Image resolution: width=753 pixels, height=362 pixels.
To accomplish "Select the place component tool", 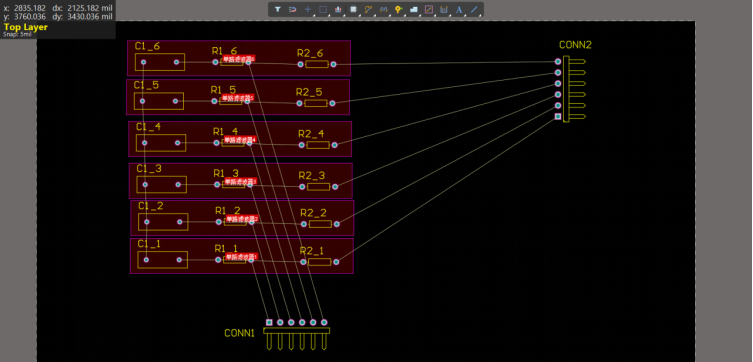I will 353,9.
